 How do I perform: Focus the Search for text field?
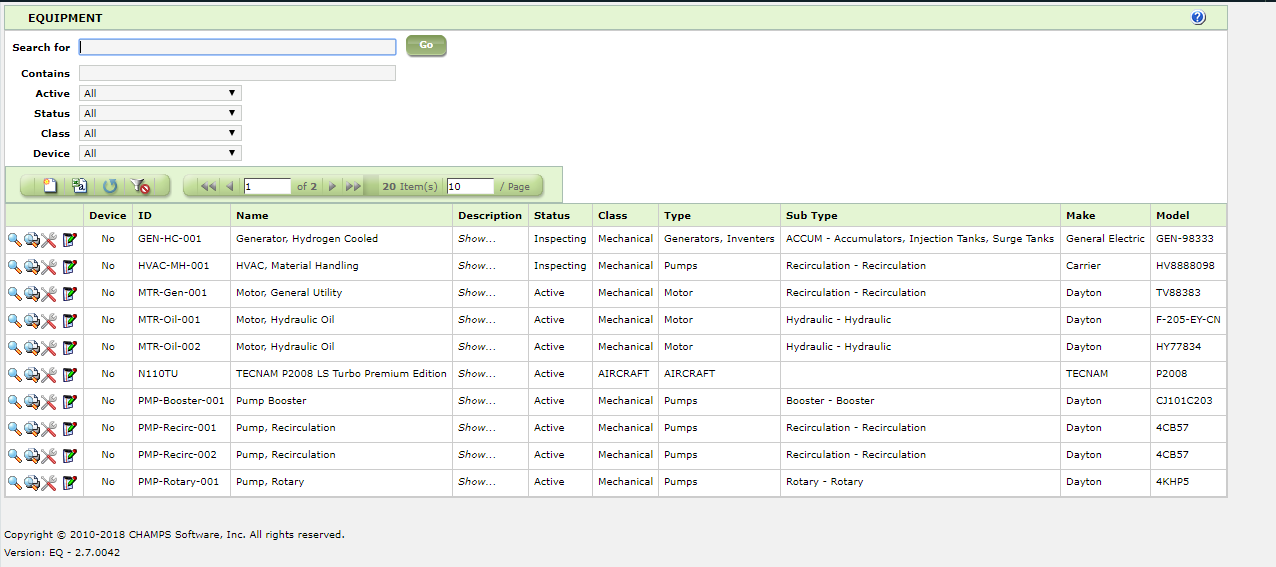(x=238, y=47)
